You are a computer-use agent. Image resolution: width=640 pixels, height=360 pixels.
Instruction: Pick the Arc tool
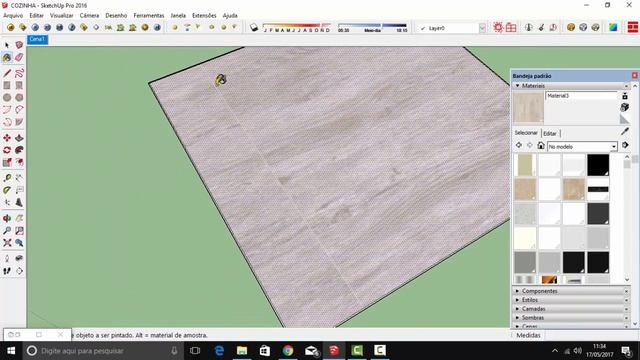click(x=7, y=109)
